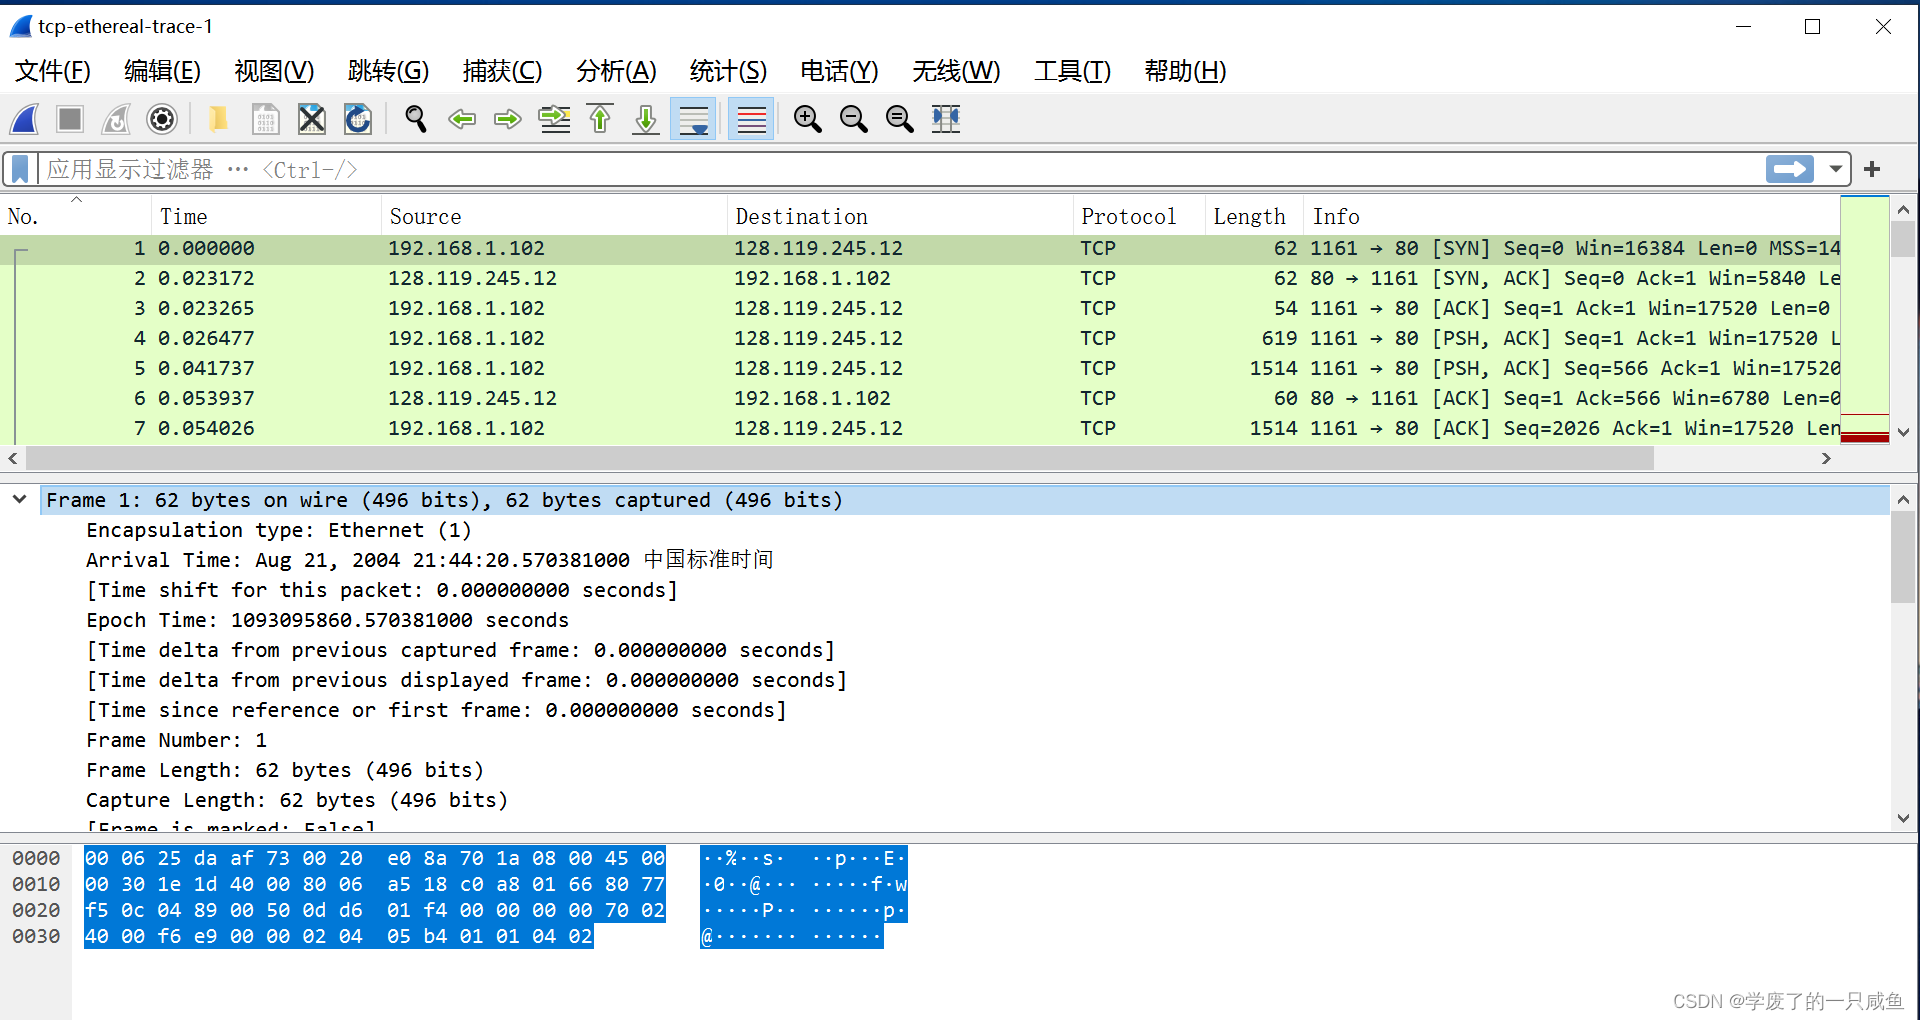The width and height of the screenshot is (1920, 1020).
Task: Close the capture file icon
Action: [312, 119]
